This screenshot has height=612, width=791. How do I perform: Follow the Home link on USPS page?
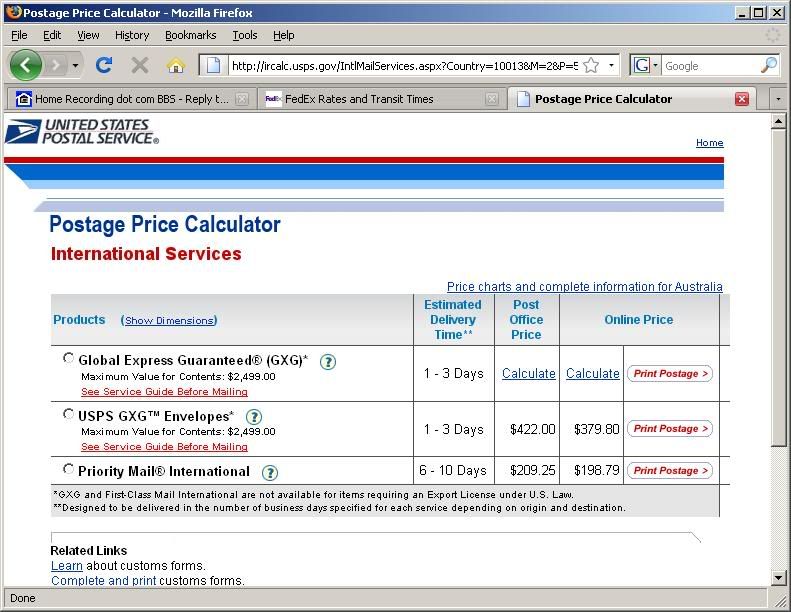[709, 143]
